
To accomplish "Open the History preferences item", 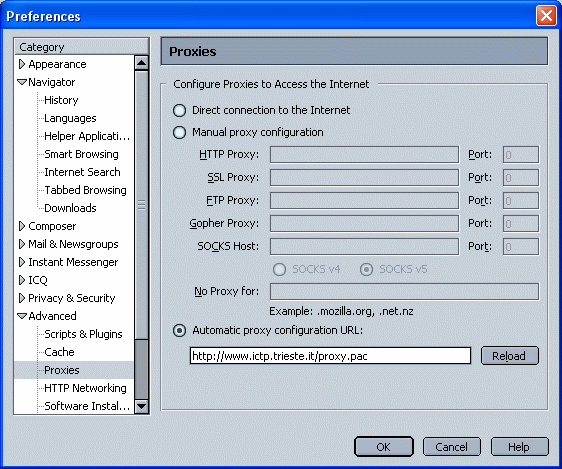I will tap(61, 100).
